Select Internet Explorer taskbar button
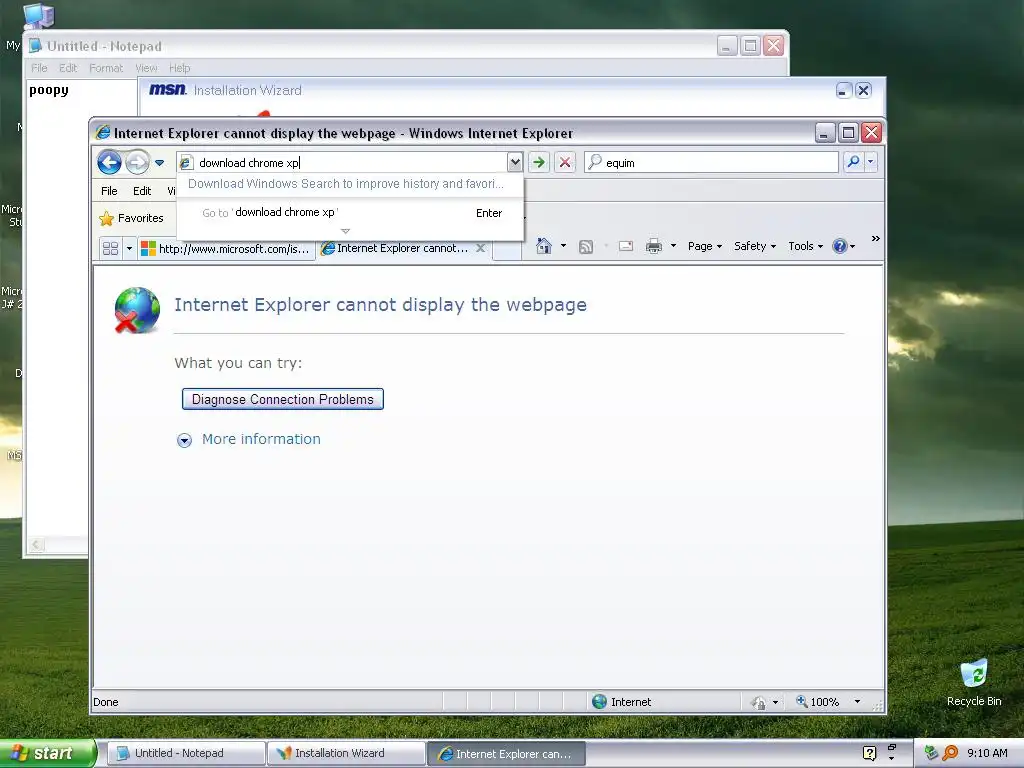This screenshot has height=768, width=1024. click(x=506, y=754)
